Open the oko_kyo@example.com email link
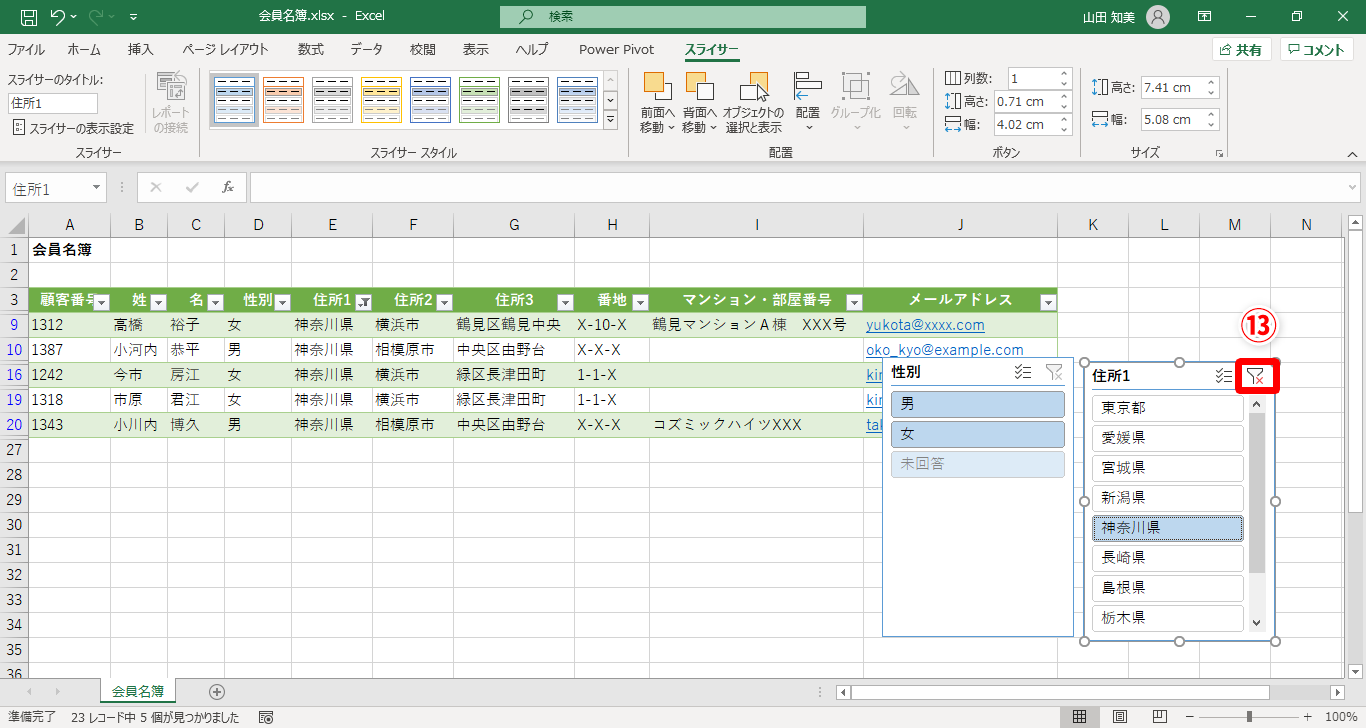Image resolution: width=1366 pixels, height=728 pixels. coord(945,350)
